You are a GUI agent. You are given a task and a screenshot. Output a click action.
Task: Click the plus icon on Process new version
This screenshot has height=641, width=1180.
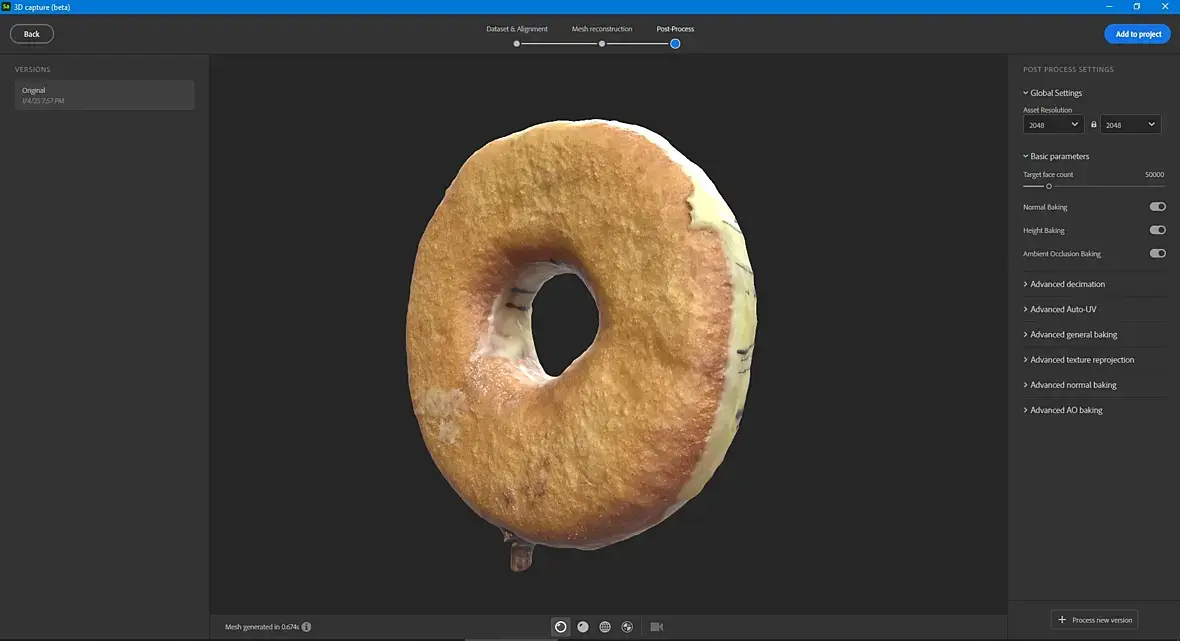coord(1062,620)
